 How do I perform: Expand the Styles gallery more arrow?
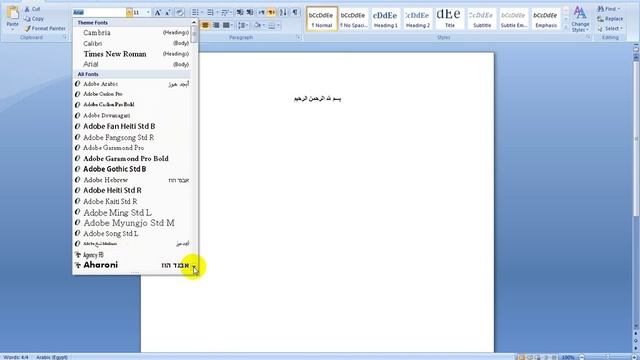(566, 28)
